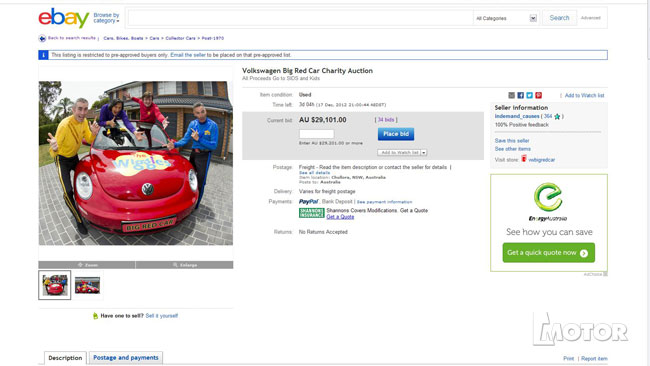Click Save this seller link
The width and height of the screenshot is (650, 366).
click(512, 141)
